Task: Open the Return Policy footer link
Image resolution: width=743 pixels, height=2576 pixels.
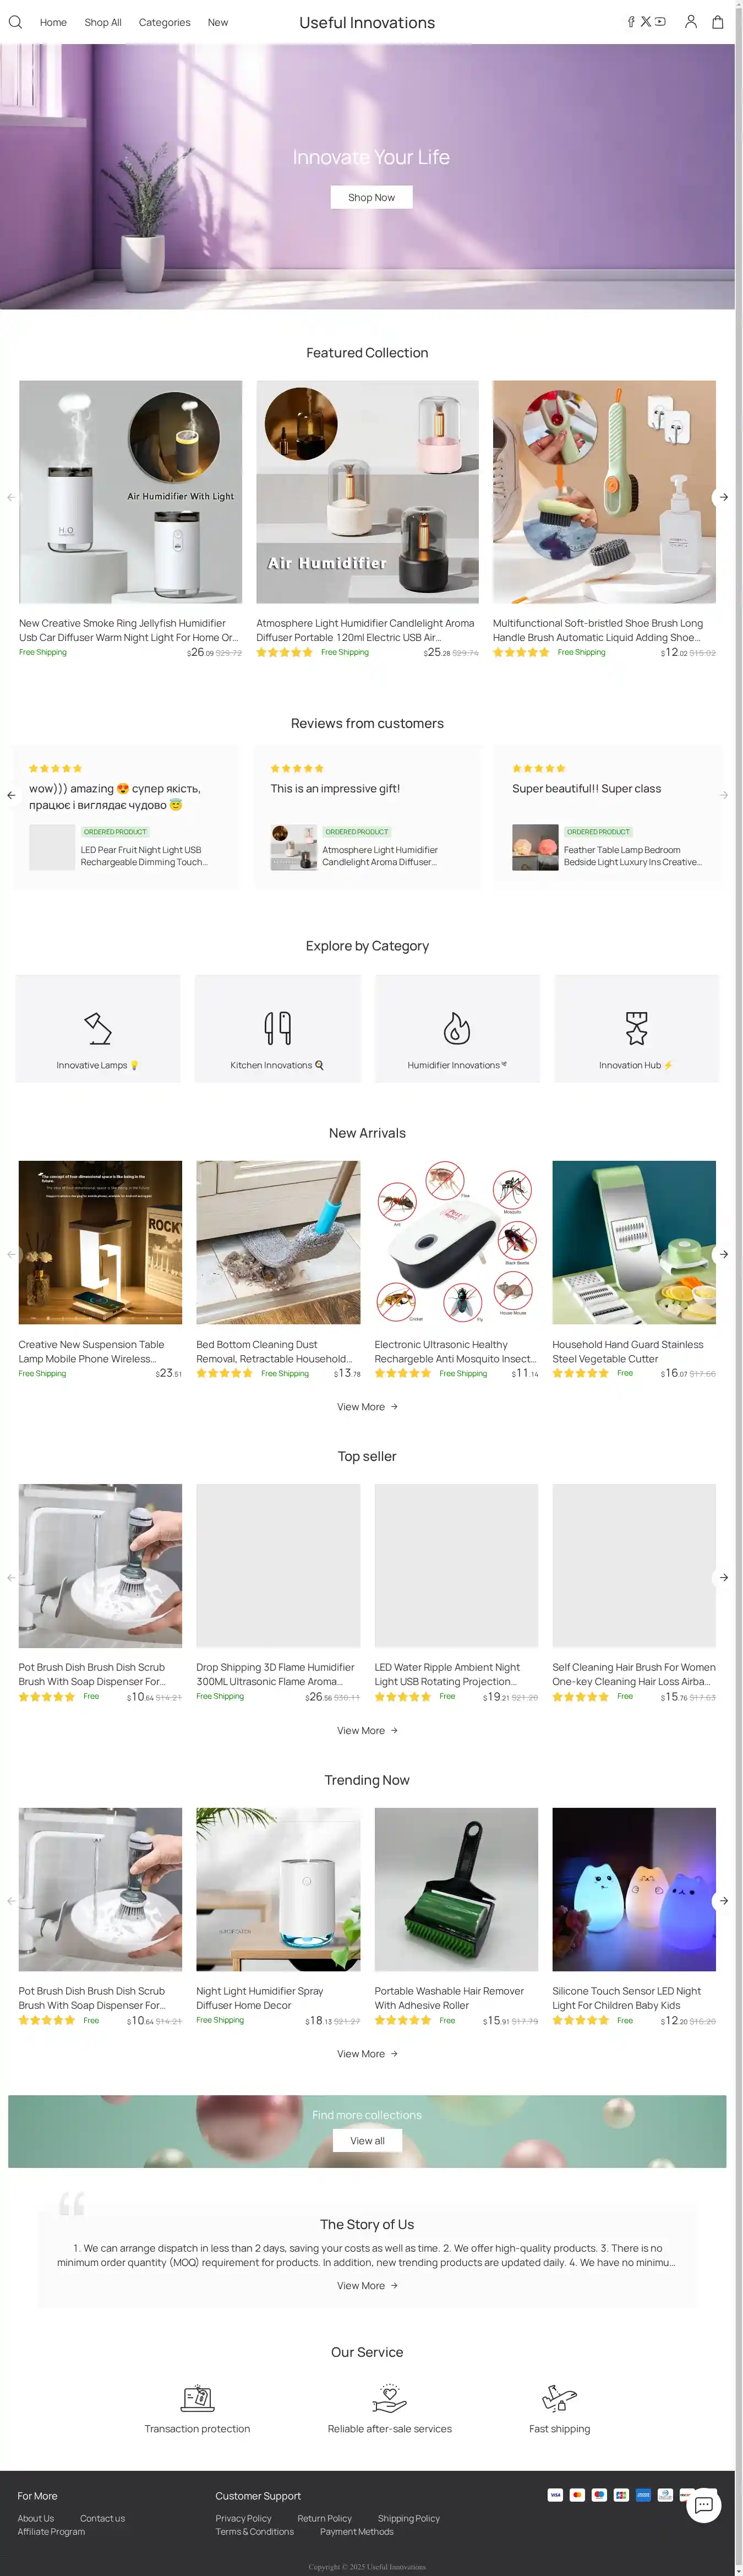Action: (x=324, y=2518)
